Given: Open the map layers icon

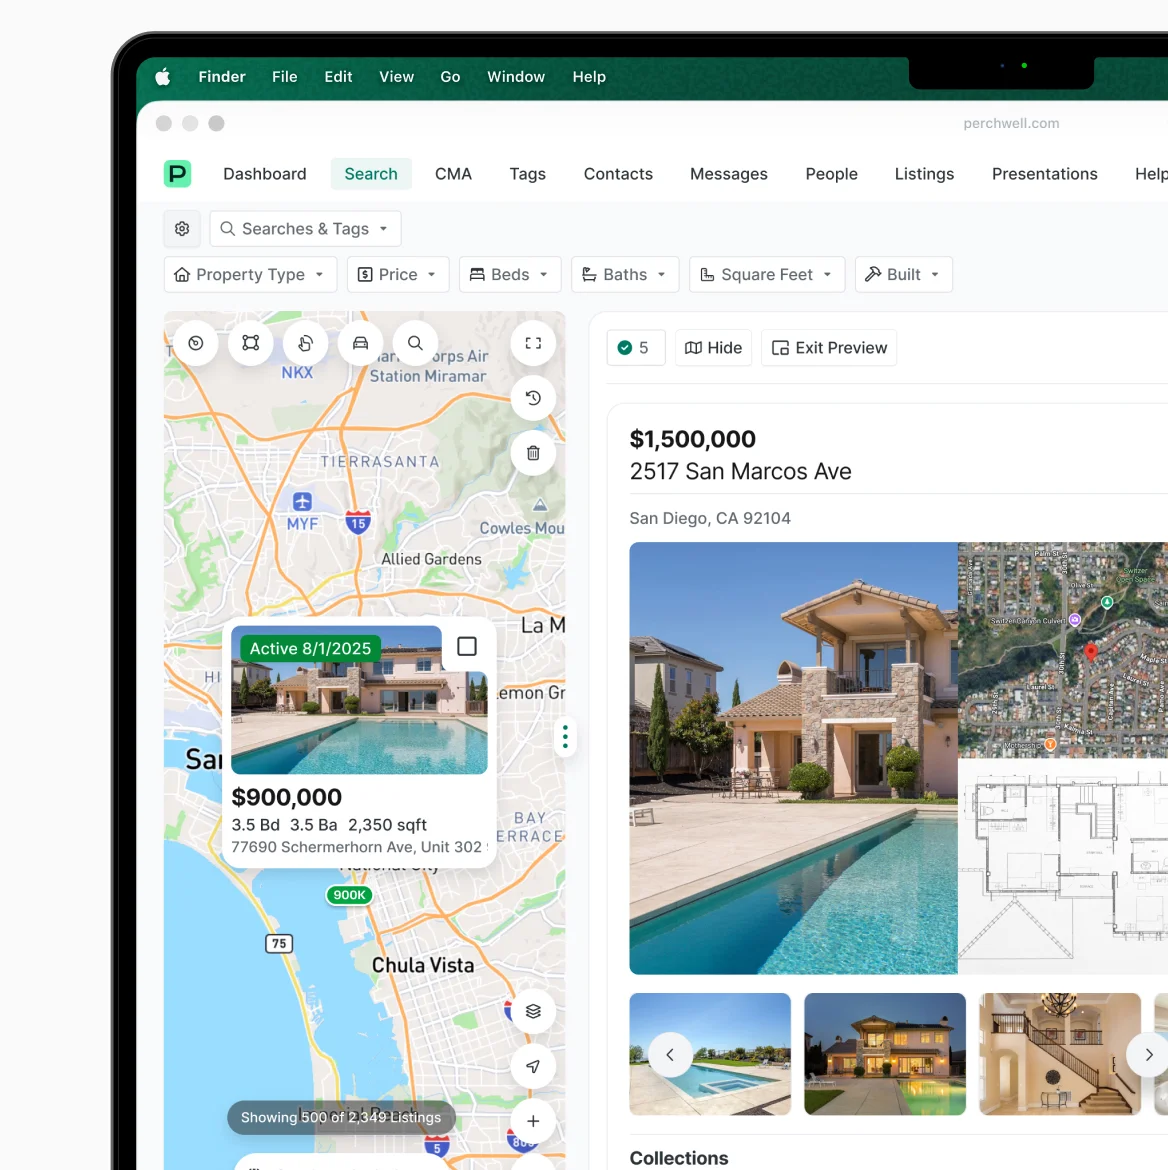Looking at the screenshot, I should point(533,1011).
